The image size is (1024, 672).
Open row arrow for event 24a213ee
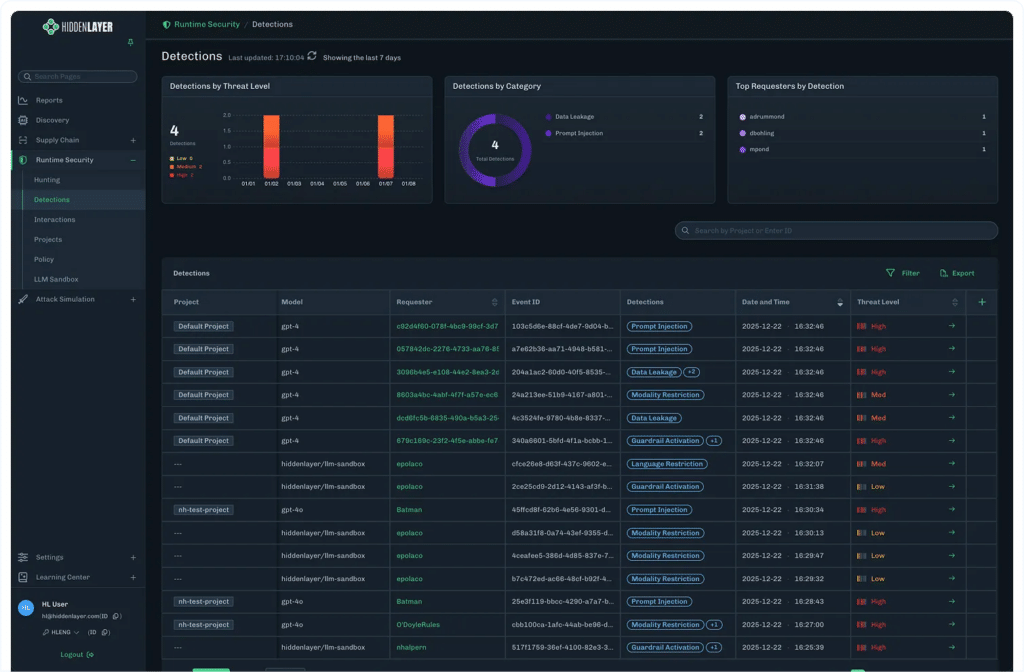pos(952,394)
